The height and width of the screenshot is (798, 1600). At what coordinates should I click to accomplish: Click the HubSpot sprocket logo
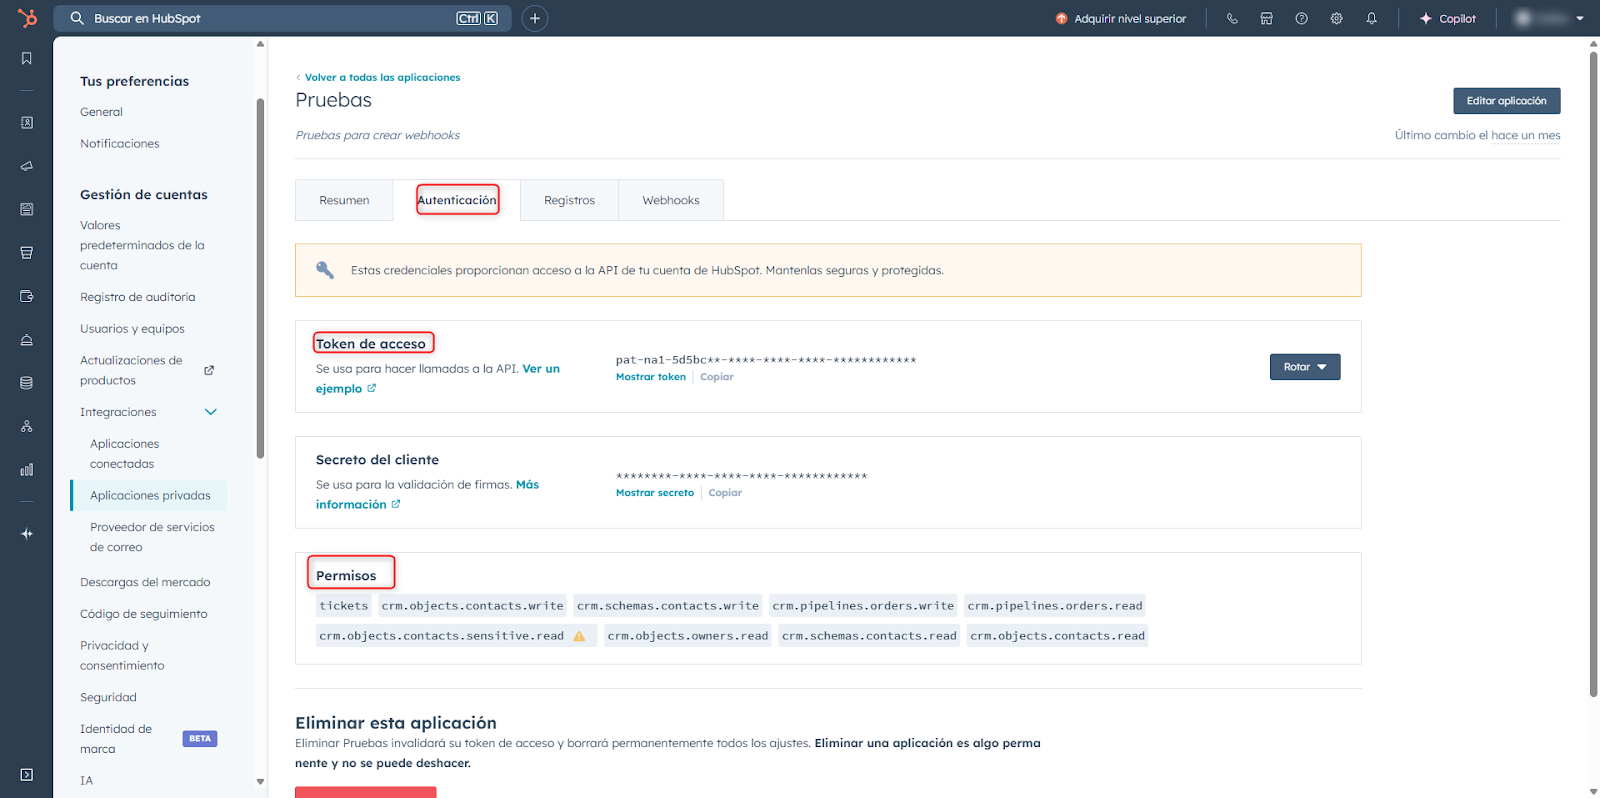pyautogui.click(x=27, y=18)
